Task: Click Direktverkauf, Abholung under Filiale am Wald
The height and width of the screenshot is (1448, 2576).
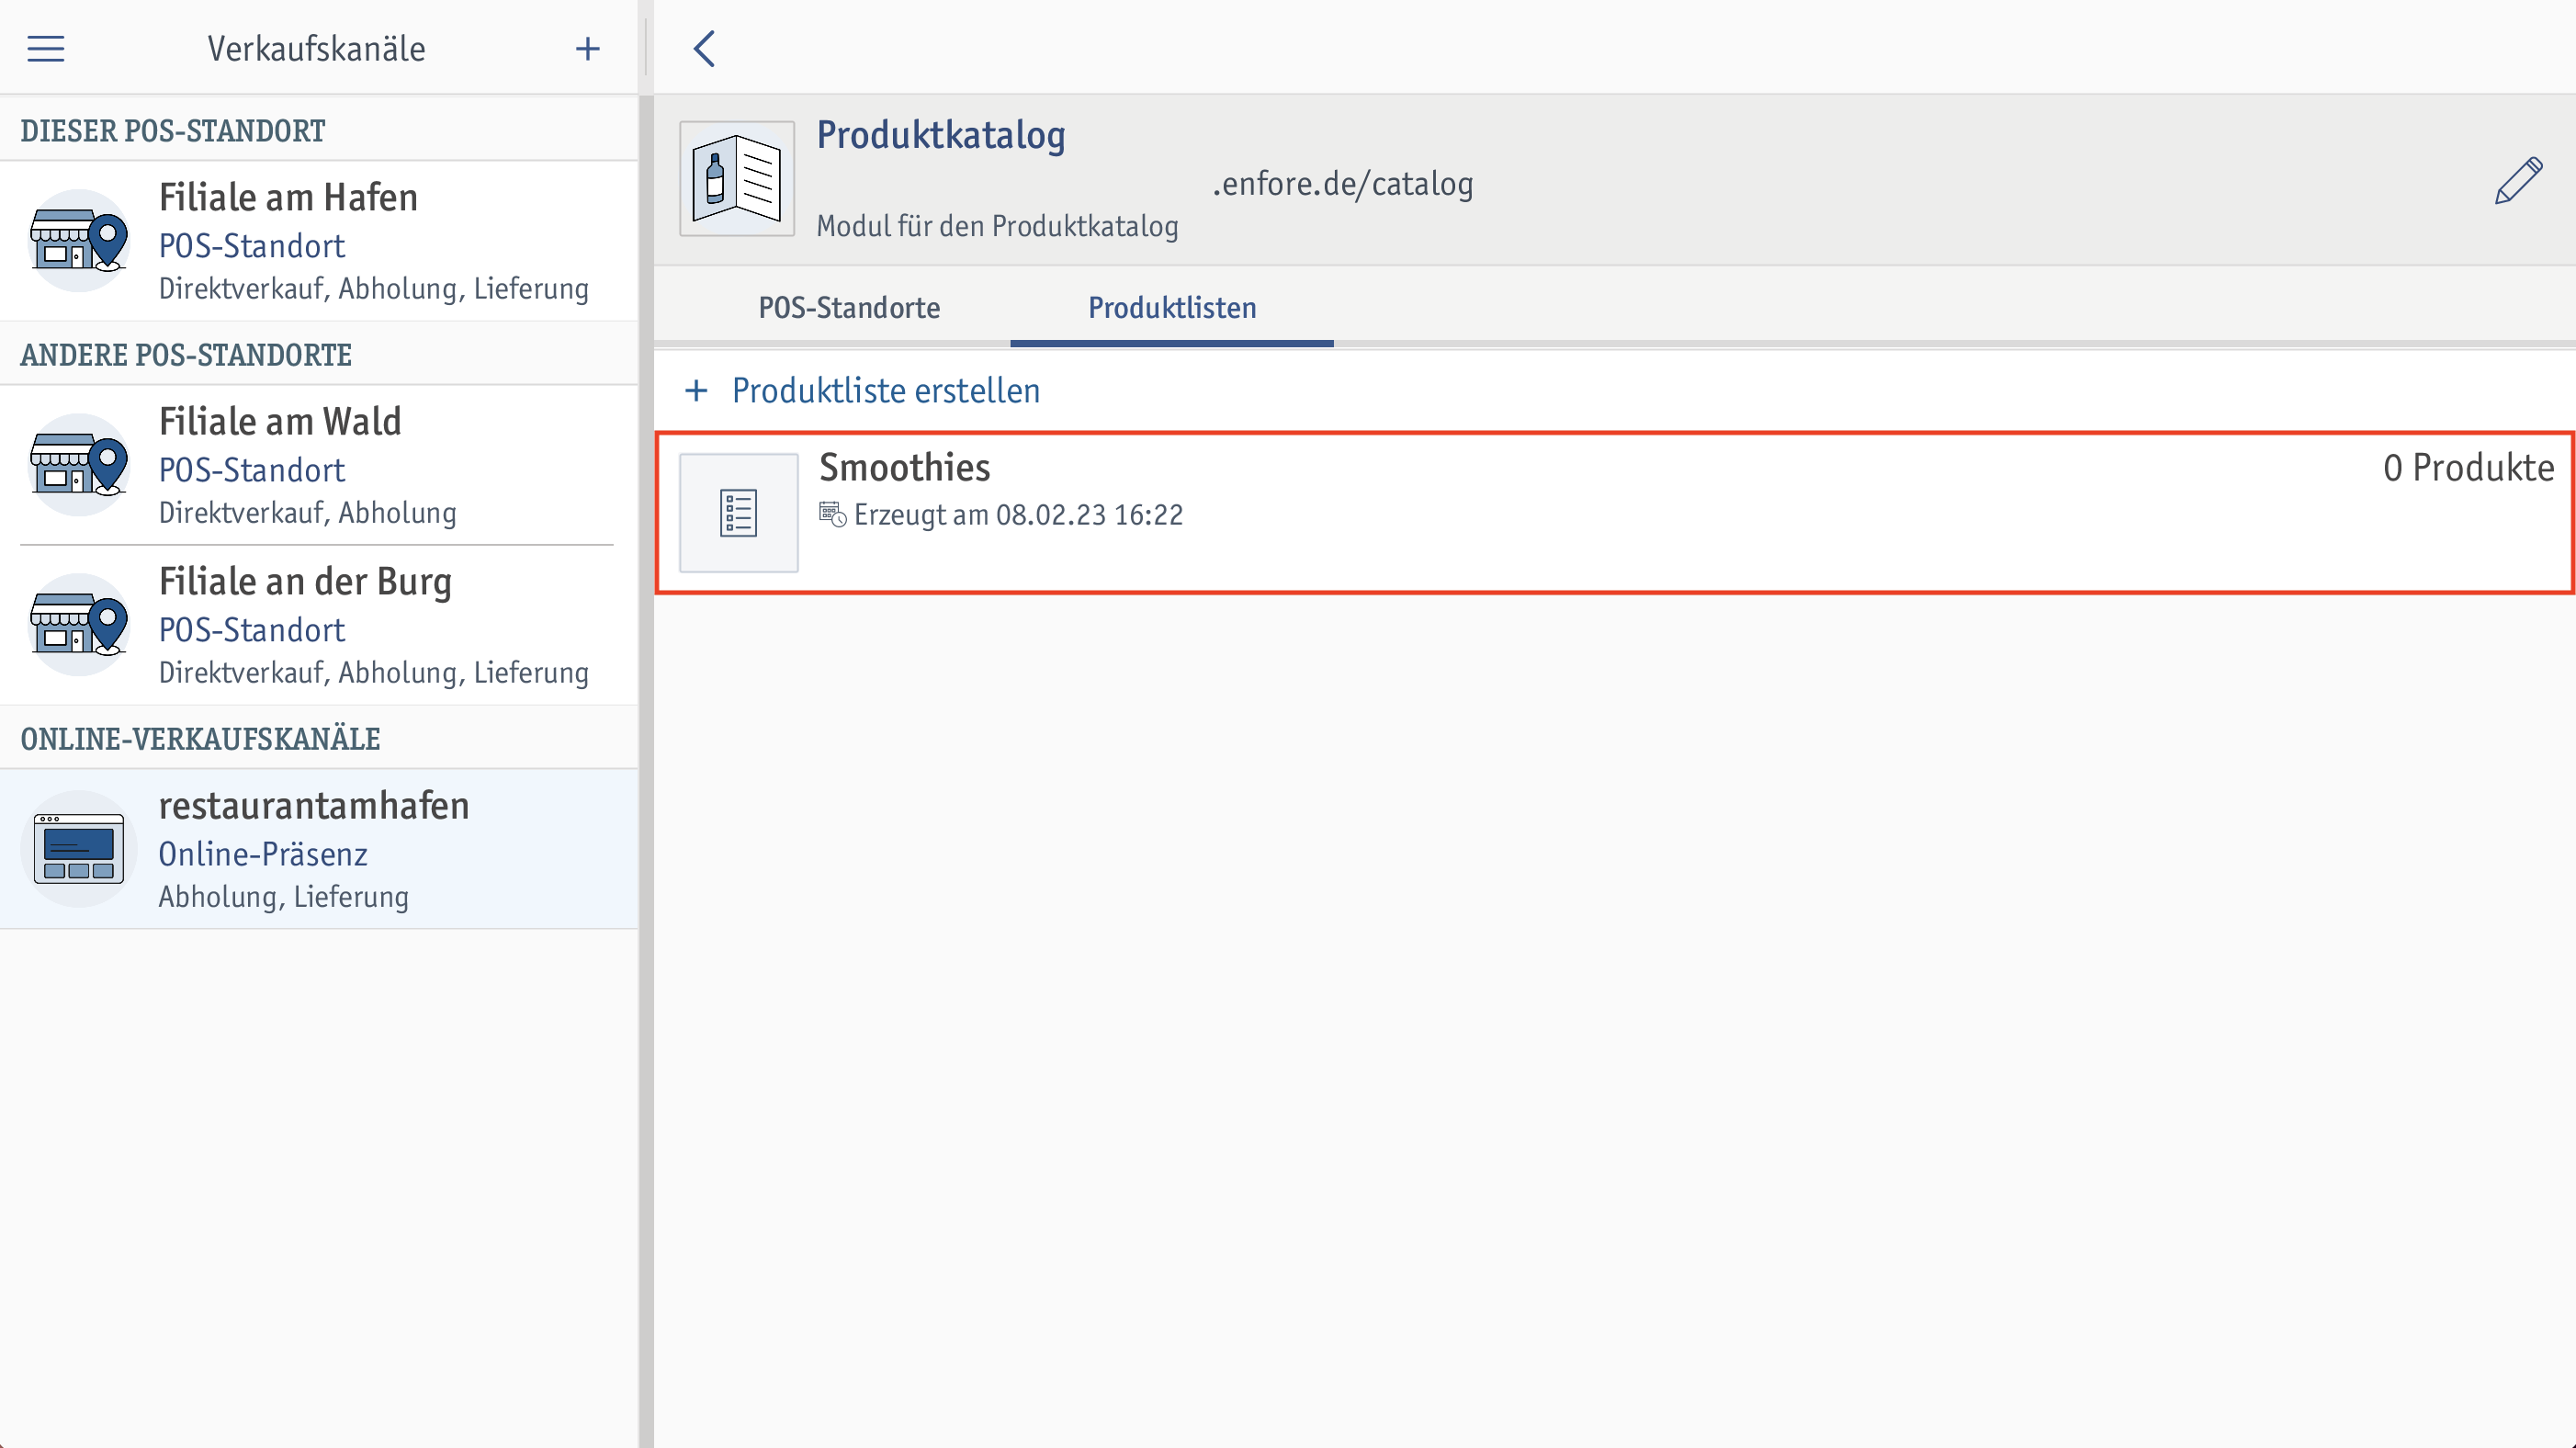Action: pyautogui.click(x=308, y=512)
